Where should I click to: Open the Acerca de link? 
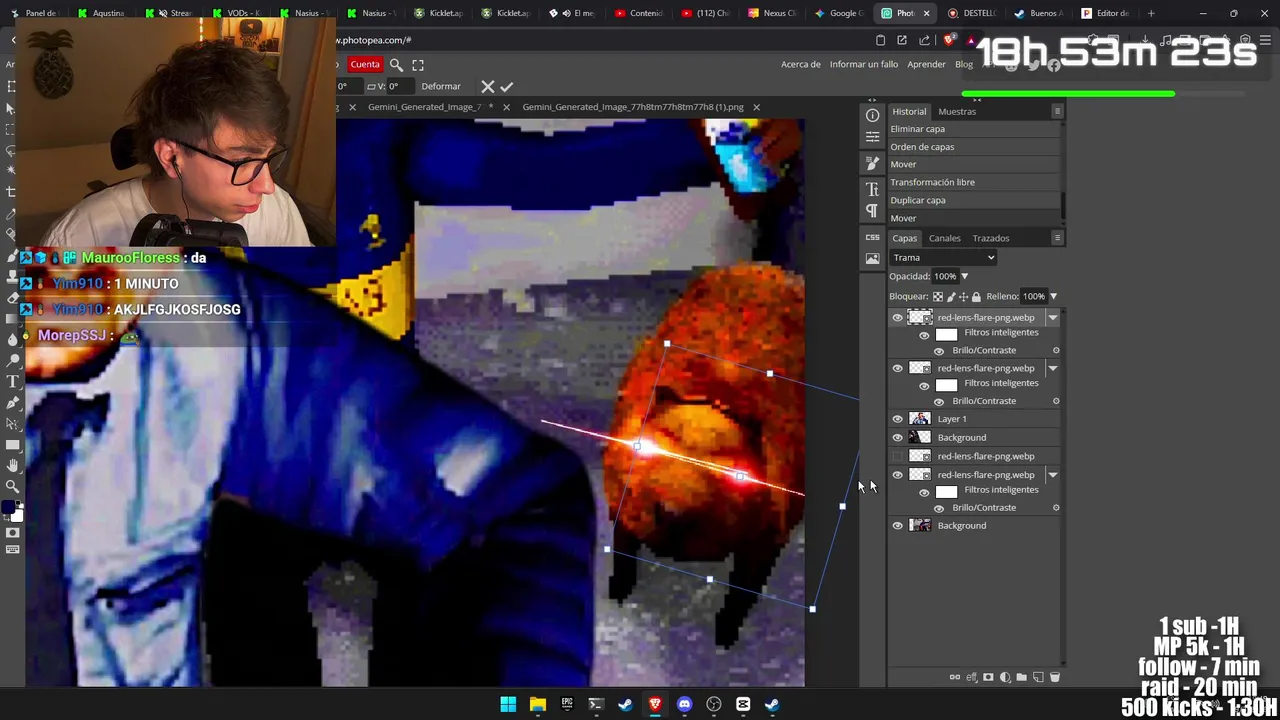(x=800, y=64)
